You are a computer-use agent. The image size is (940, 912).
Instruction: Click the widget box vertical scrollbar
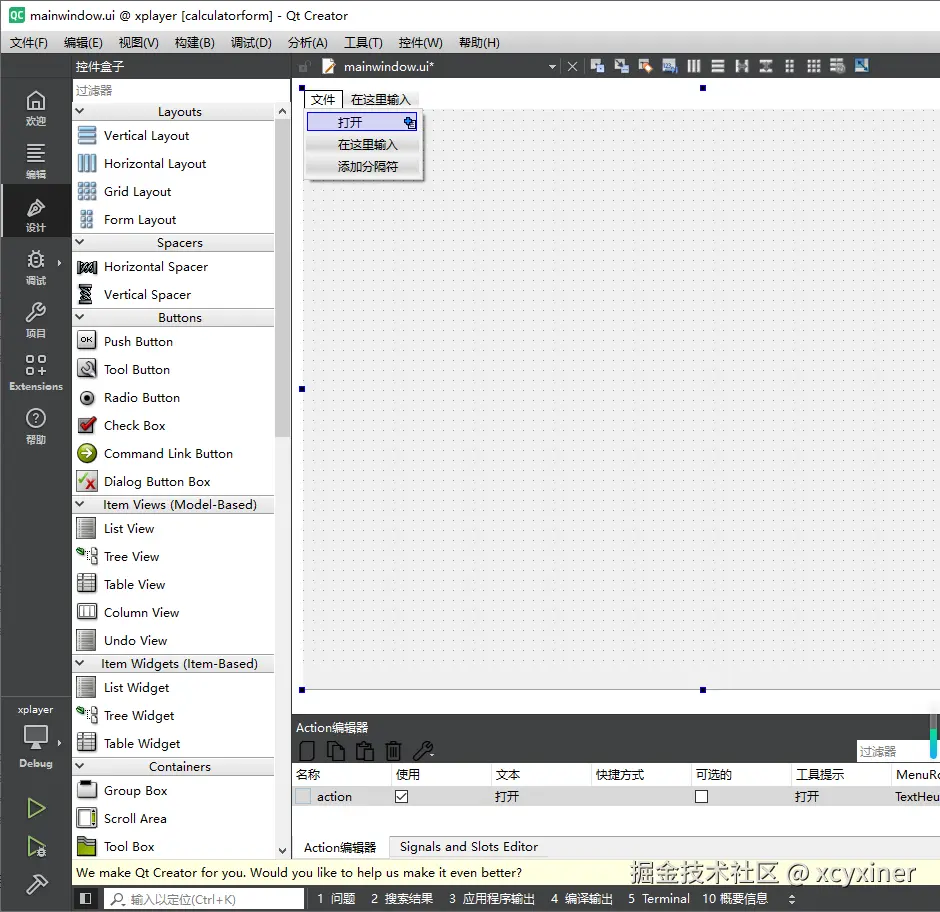282,279
